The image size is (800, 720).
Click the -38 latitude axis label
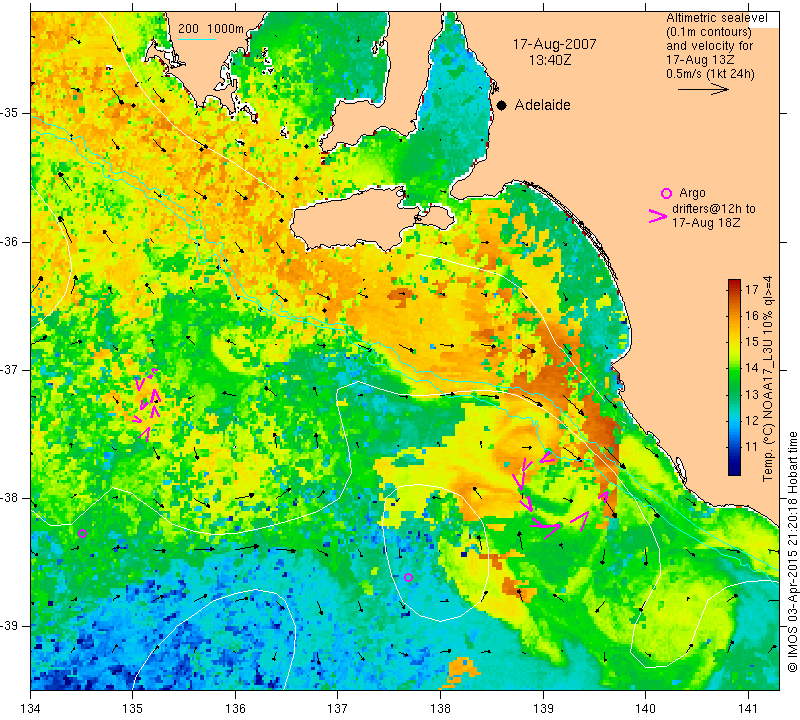pos(15,498)
